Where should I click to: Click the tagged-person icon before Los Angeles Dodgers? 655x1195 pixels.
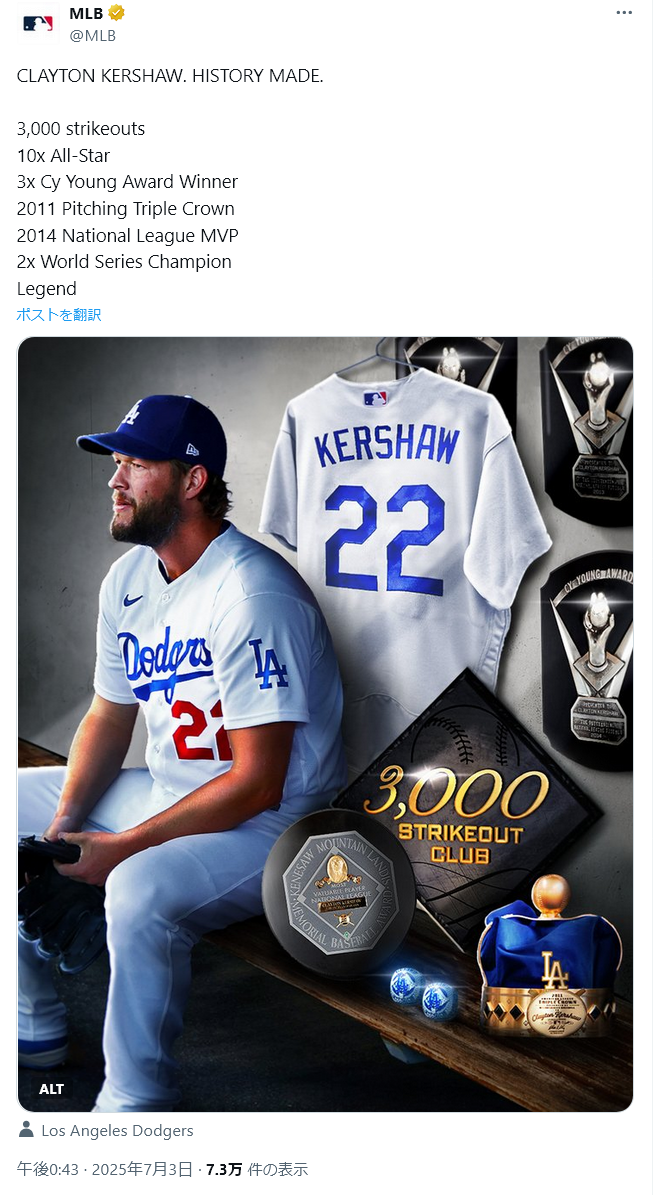pyautogui.click(x=26, y=1129)
